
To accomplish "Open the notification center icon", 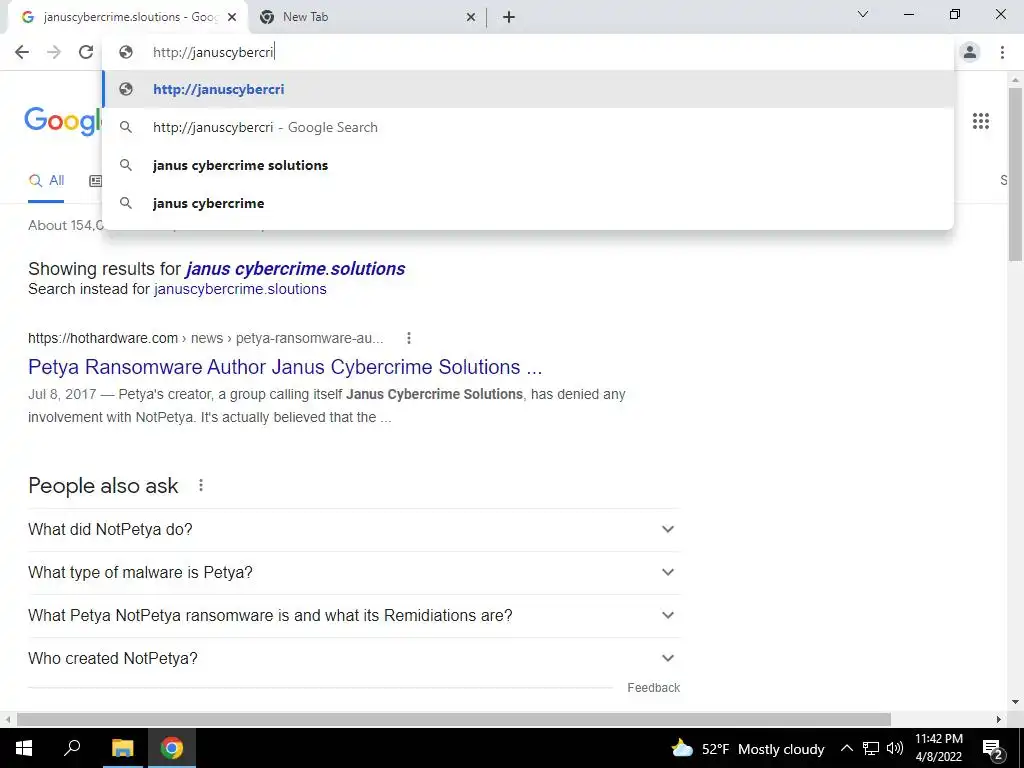I will pyautogui.click(x=993, y=748).
